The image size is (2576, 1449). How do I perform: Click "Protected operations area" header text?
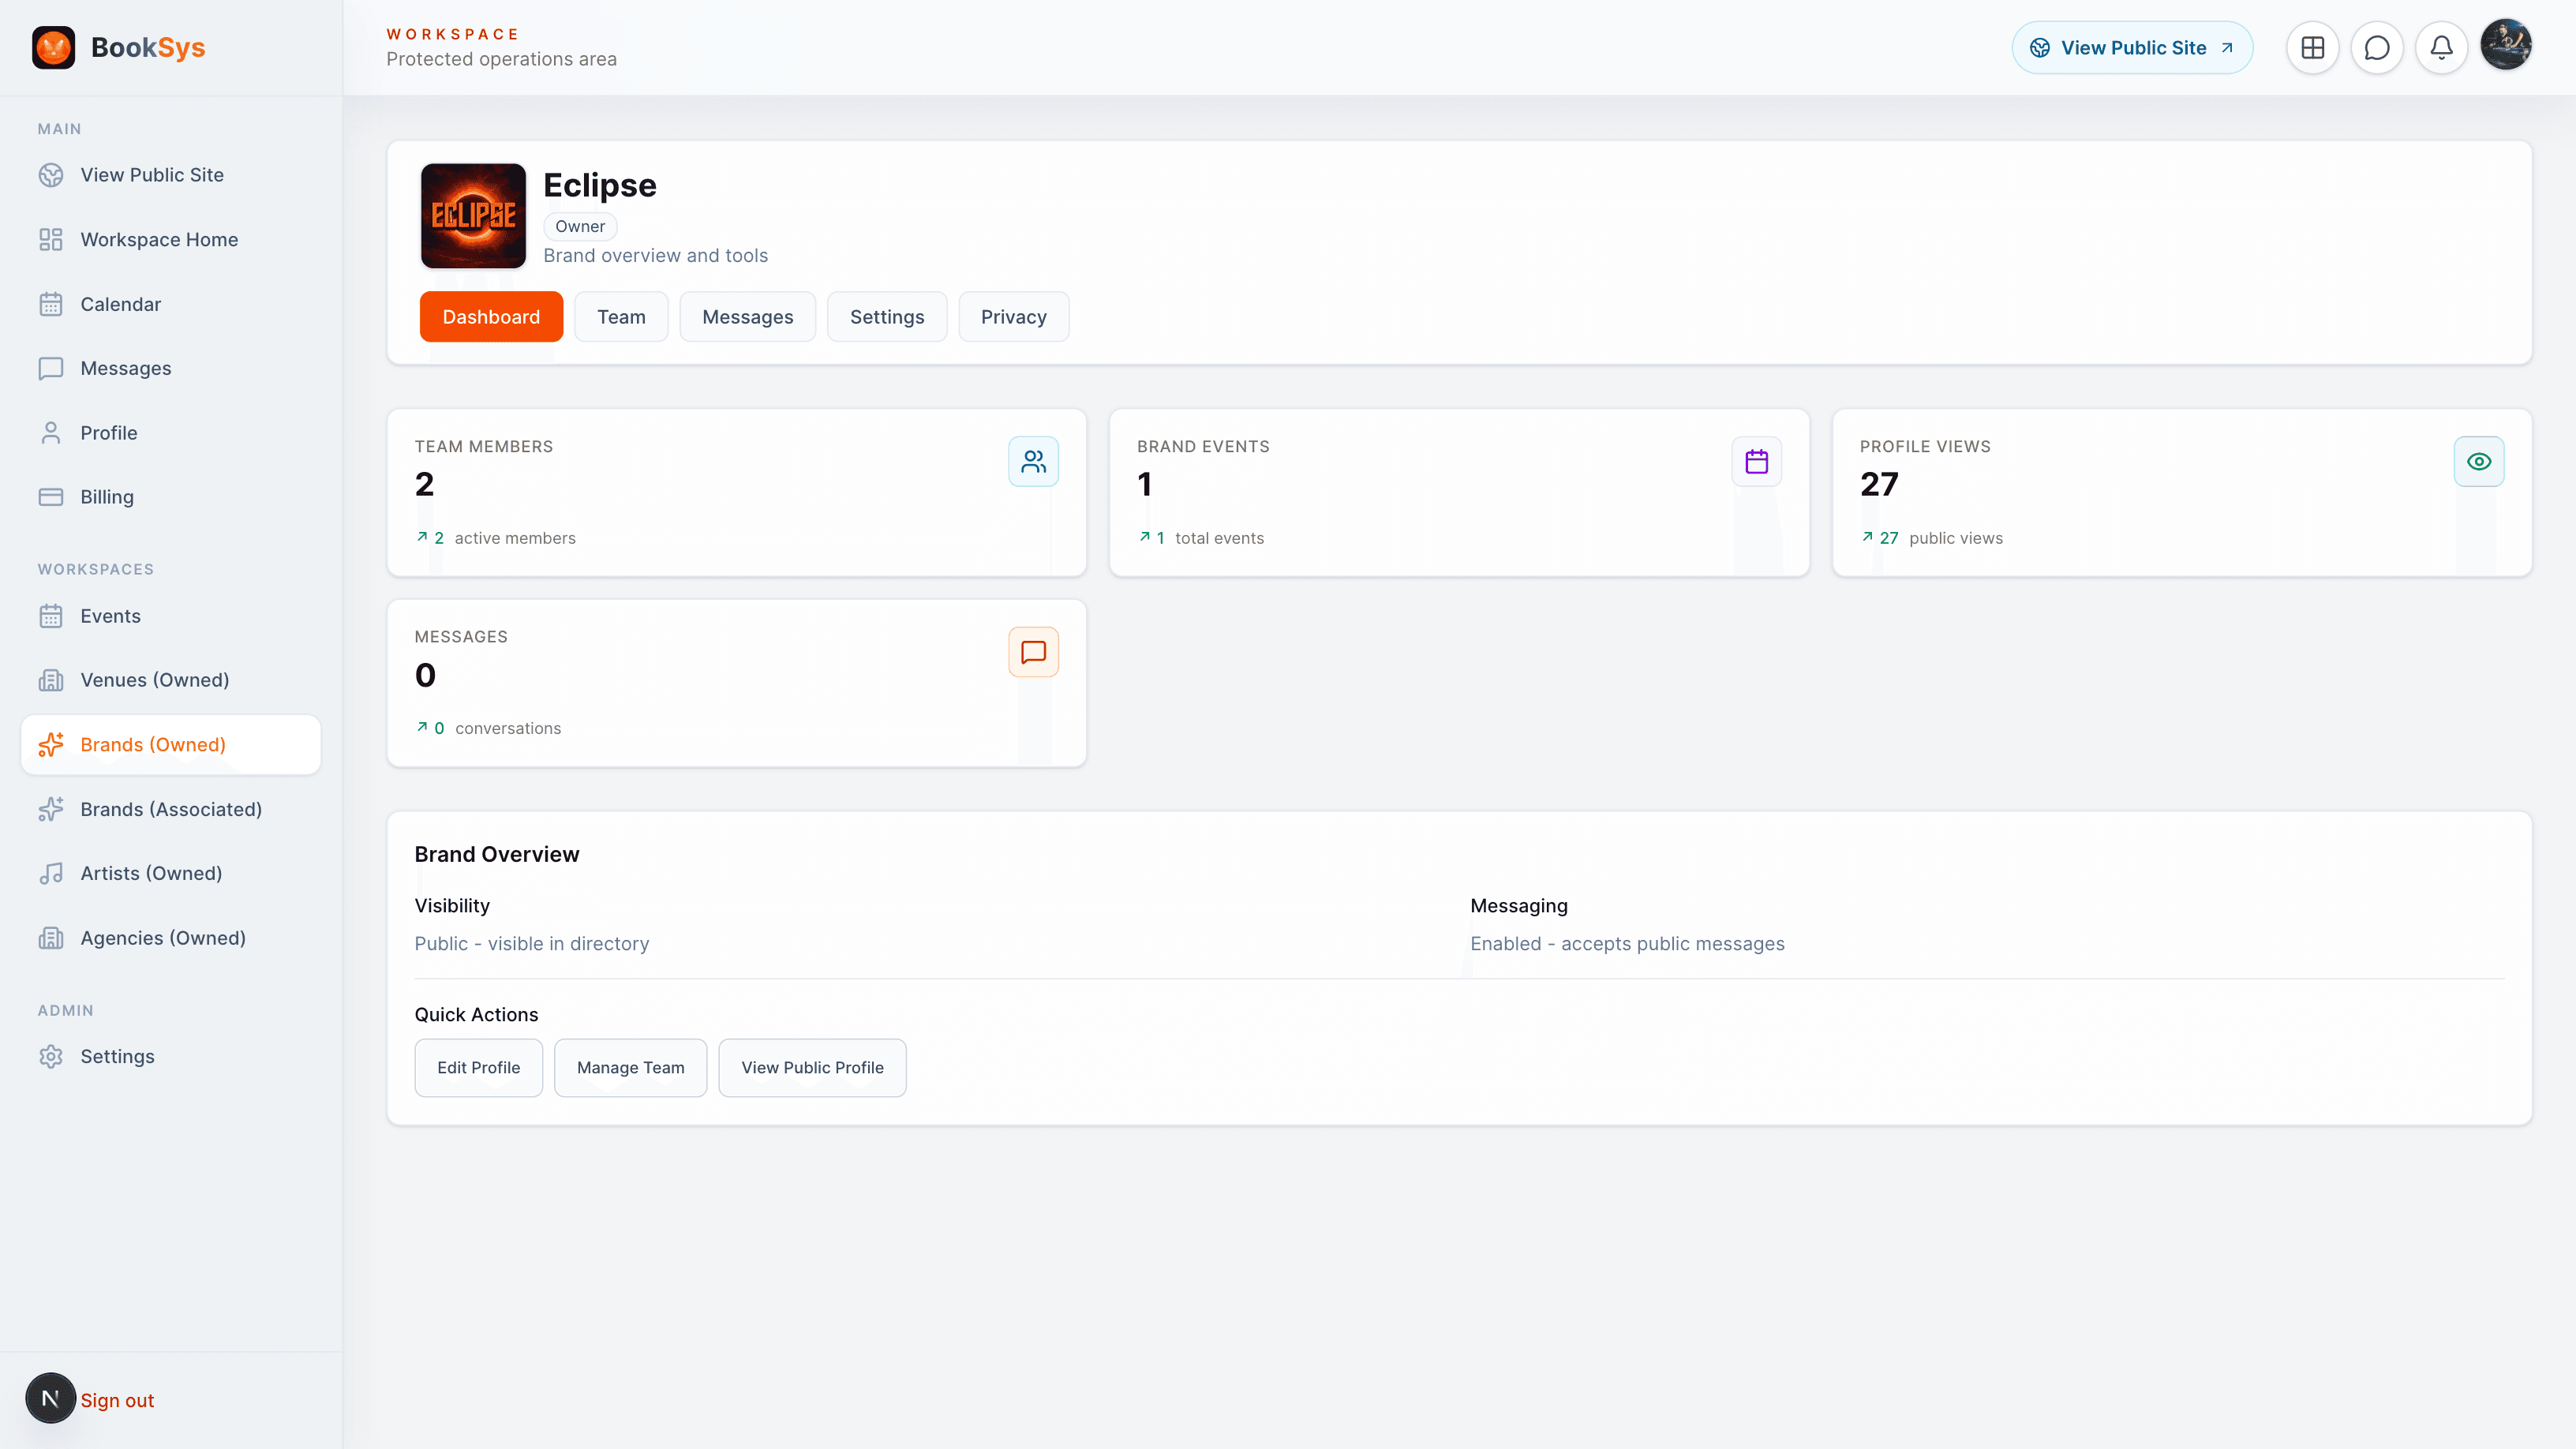coord(501,59)
